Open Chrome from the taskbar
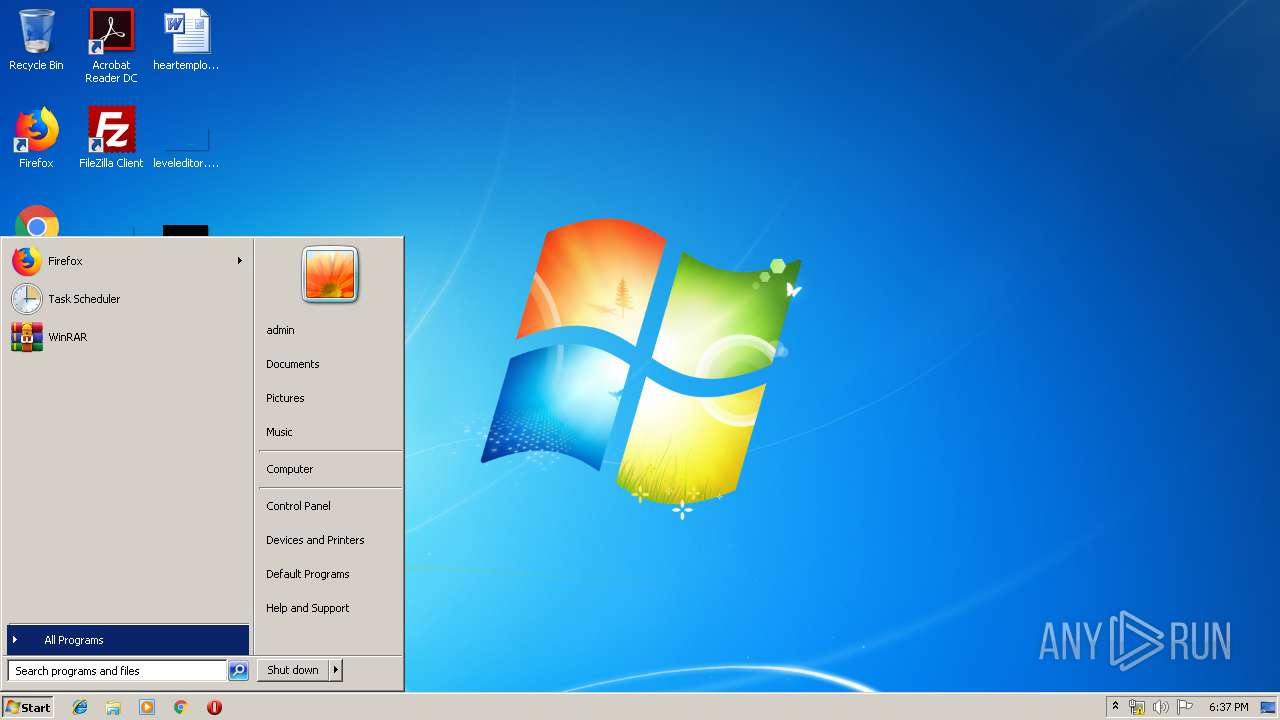The width and height of the screenshot is (1280, 720). 181,707
